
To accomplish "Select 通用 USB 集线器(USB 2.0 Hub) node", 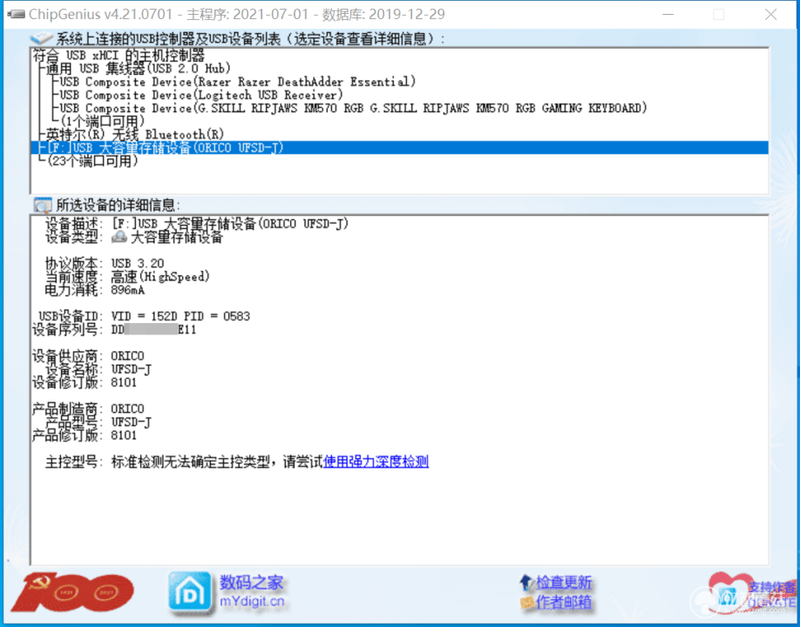I will pyautogui.click(x=138, y=68).
